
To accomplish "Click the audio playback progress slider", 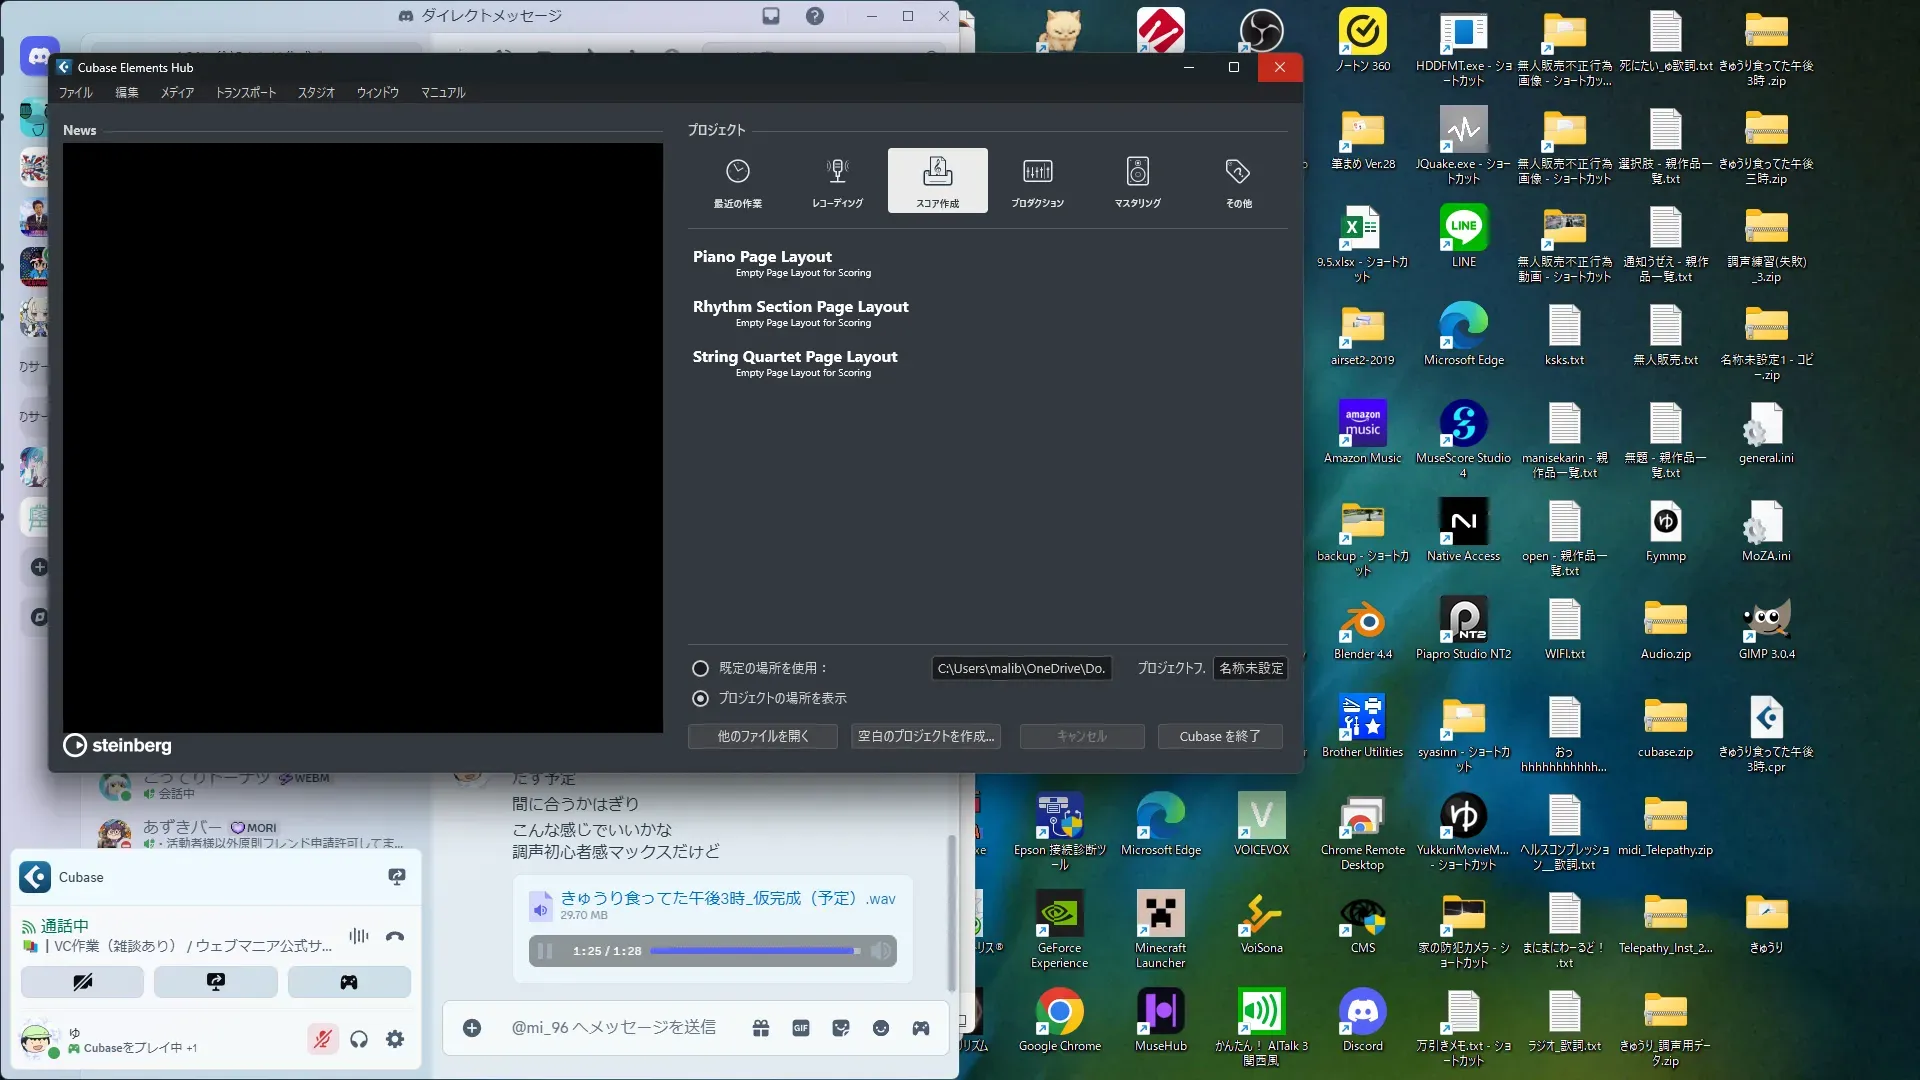I will pyautogui.click(x=755, y=951).
